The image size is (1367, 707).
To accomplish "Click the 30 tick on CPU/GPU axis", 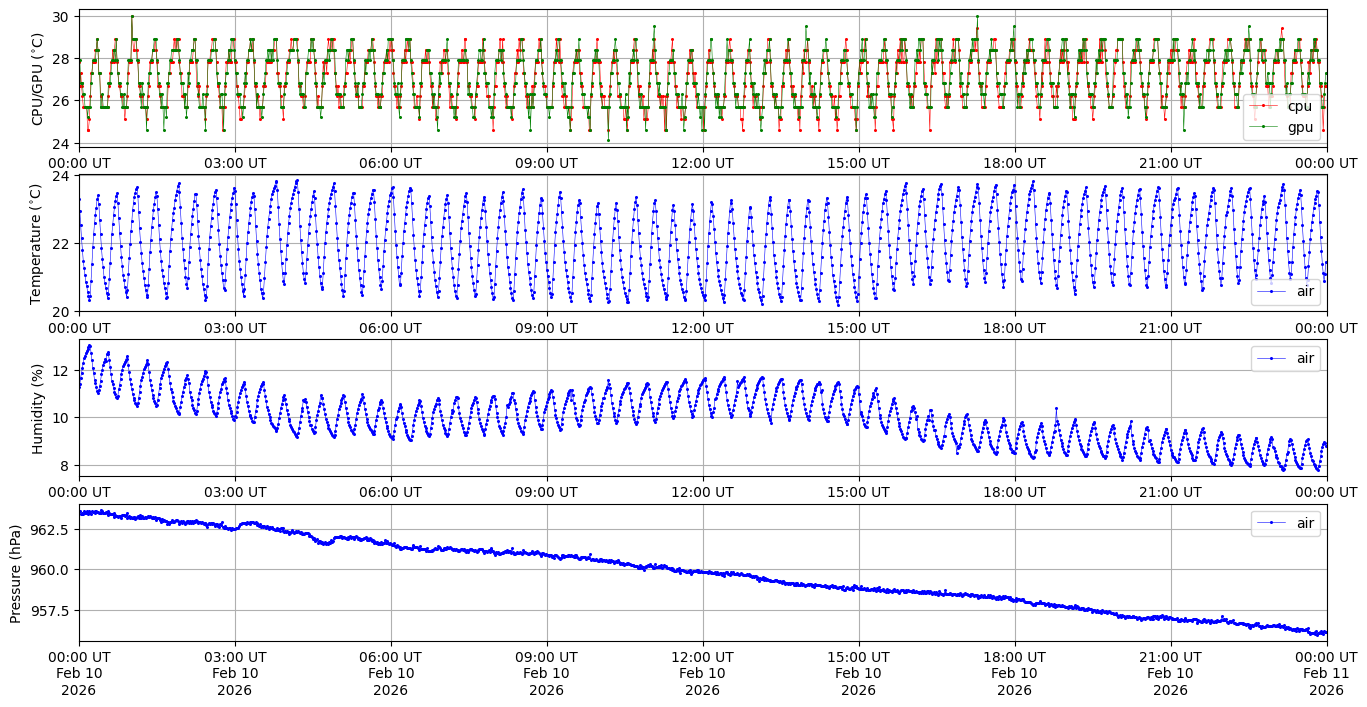I will click(60, 17).
